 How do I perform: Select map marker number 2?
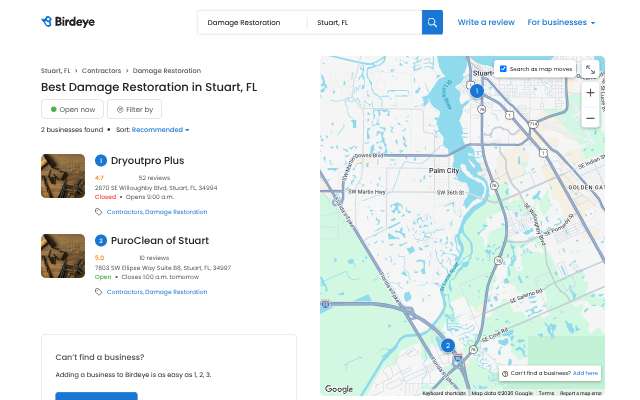click(448, 346)
